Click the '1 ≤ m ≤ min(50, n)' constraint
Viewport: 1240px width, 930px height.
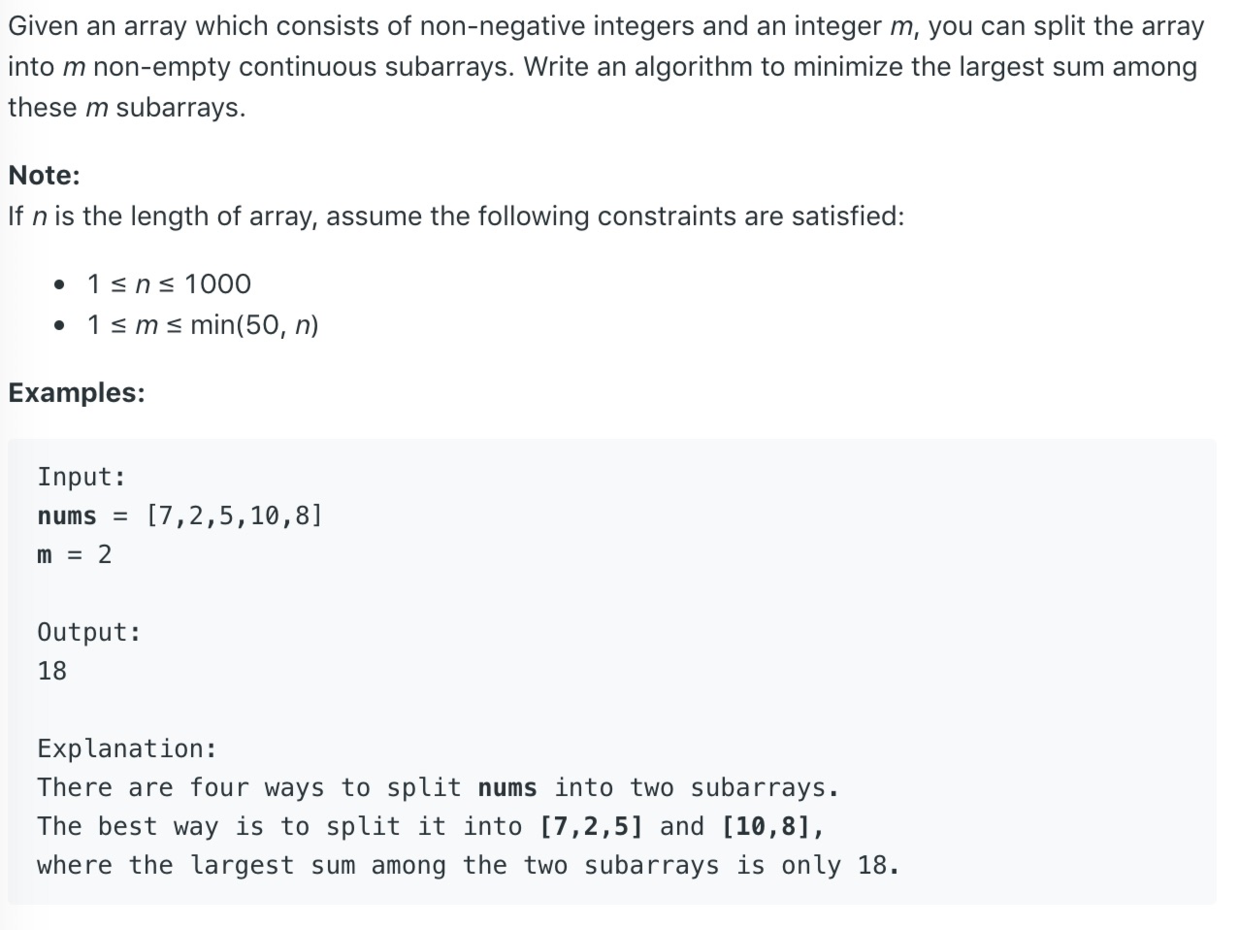tap(203, 325)
